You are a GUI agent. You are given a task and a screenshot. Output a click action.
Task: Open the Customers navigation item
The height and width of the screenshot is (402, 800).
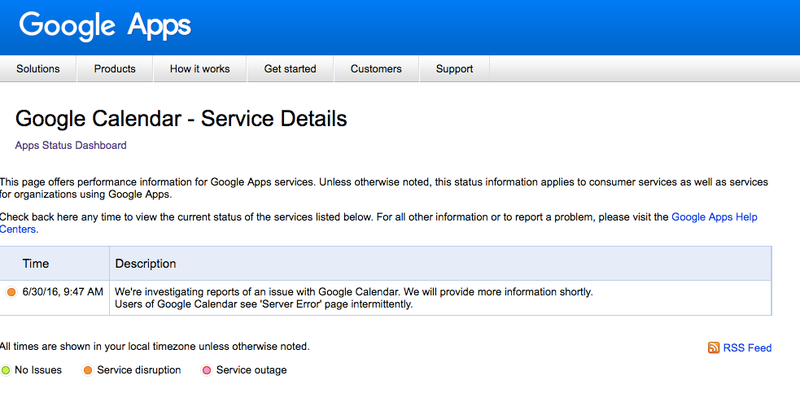pyautogui.click(x=376, y=69)
